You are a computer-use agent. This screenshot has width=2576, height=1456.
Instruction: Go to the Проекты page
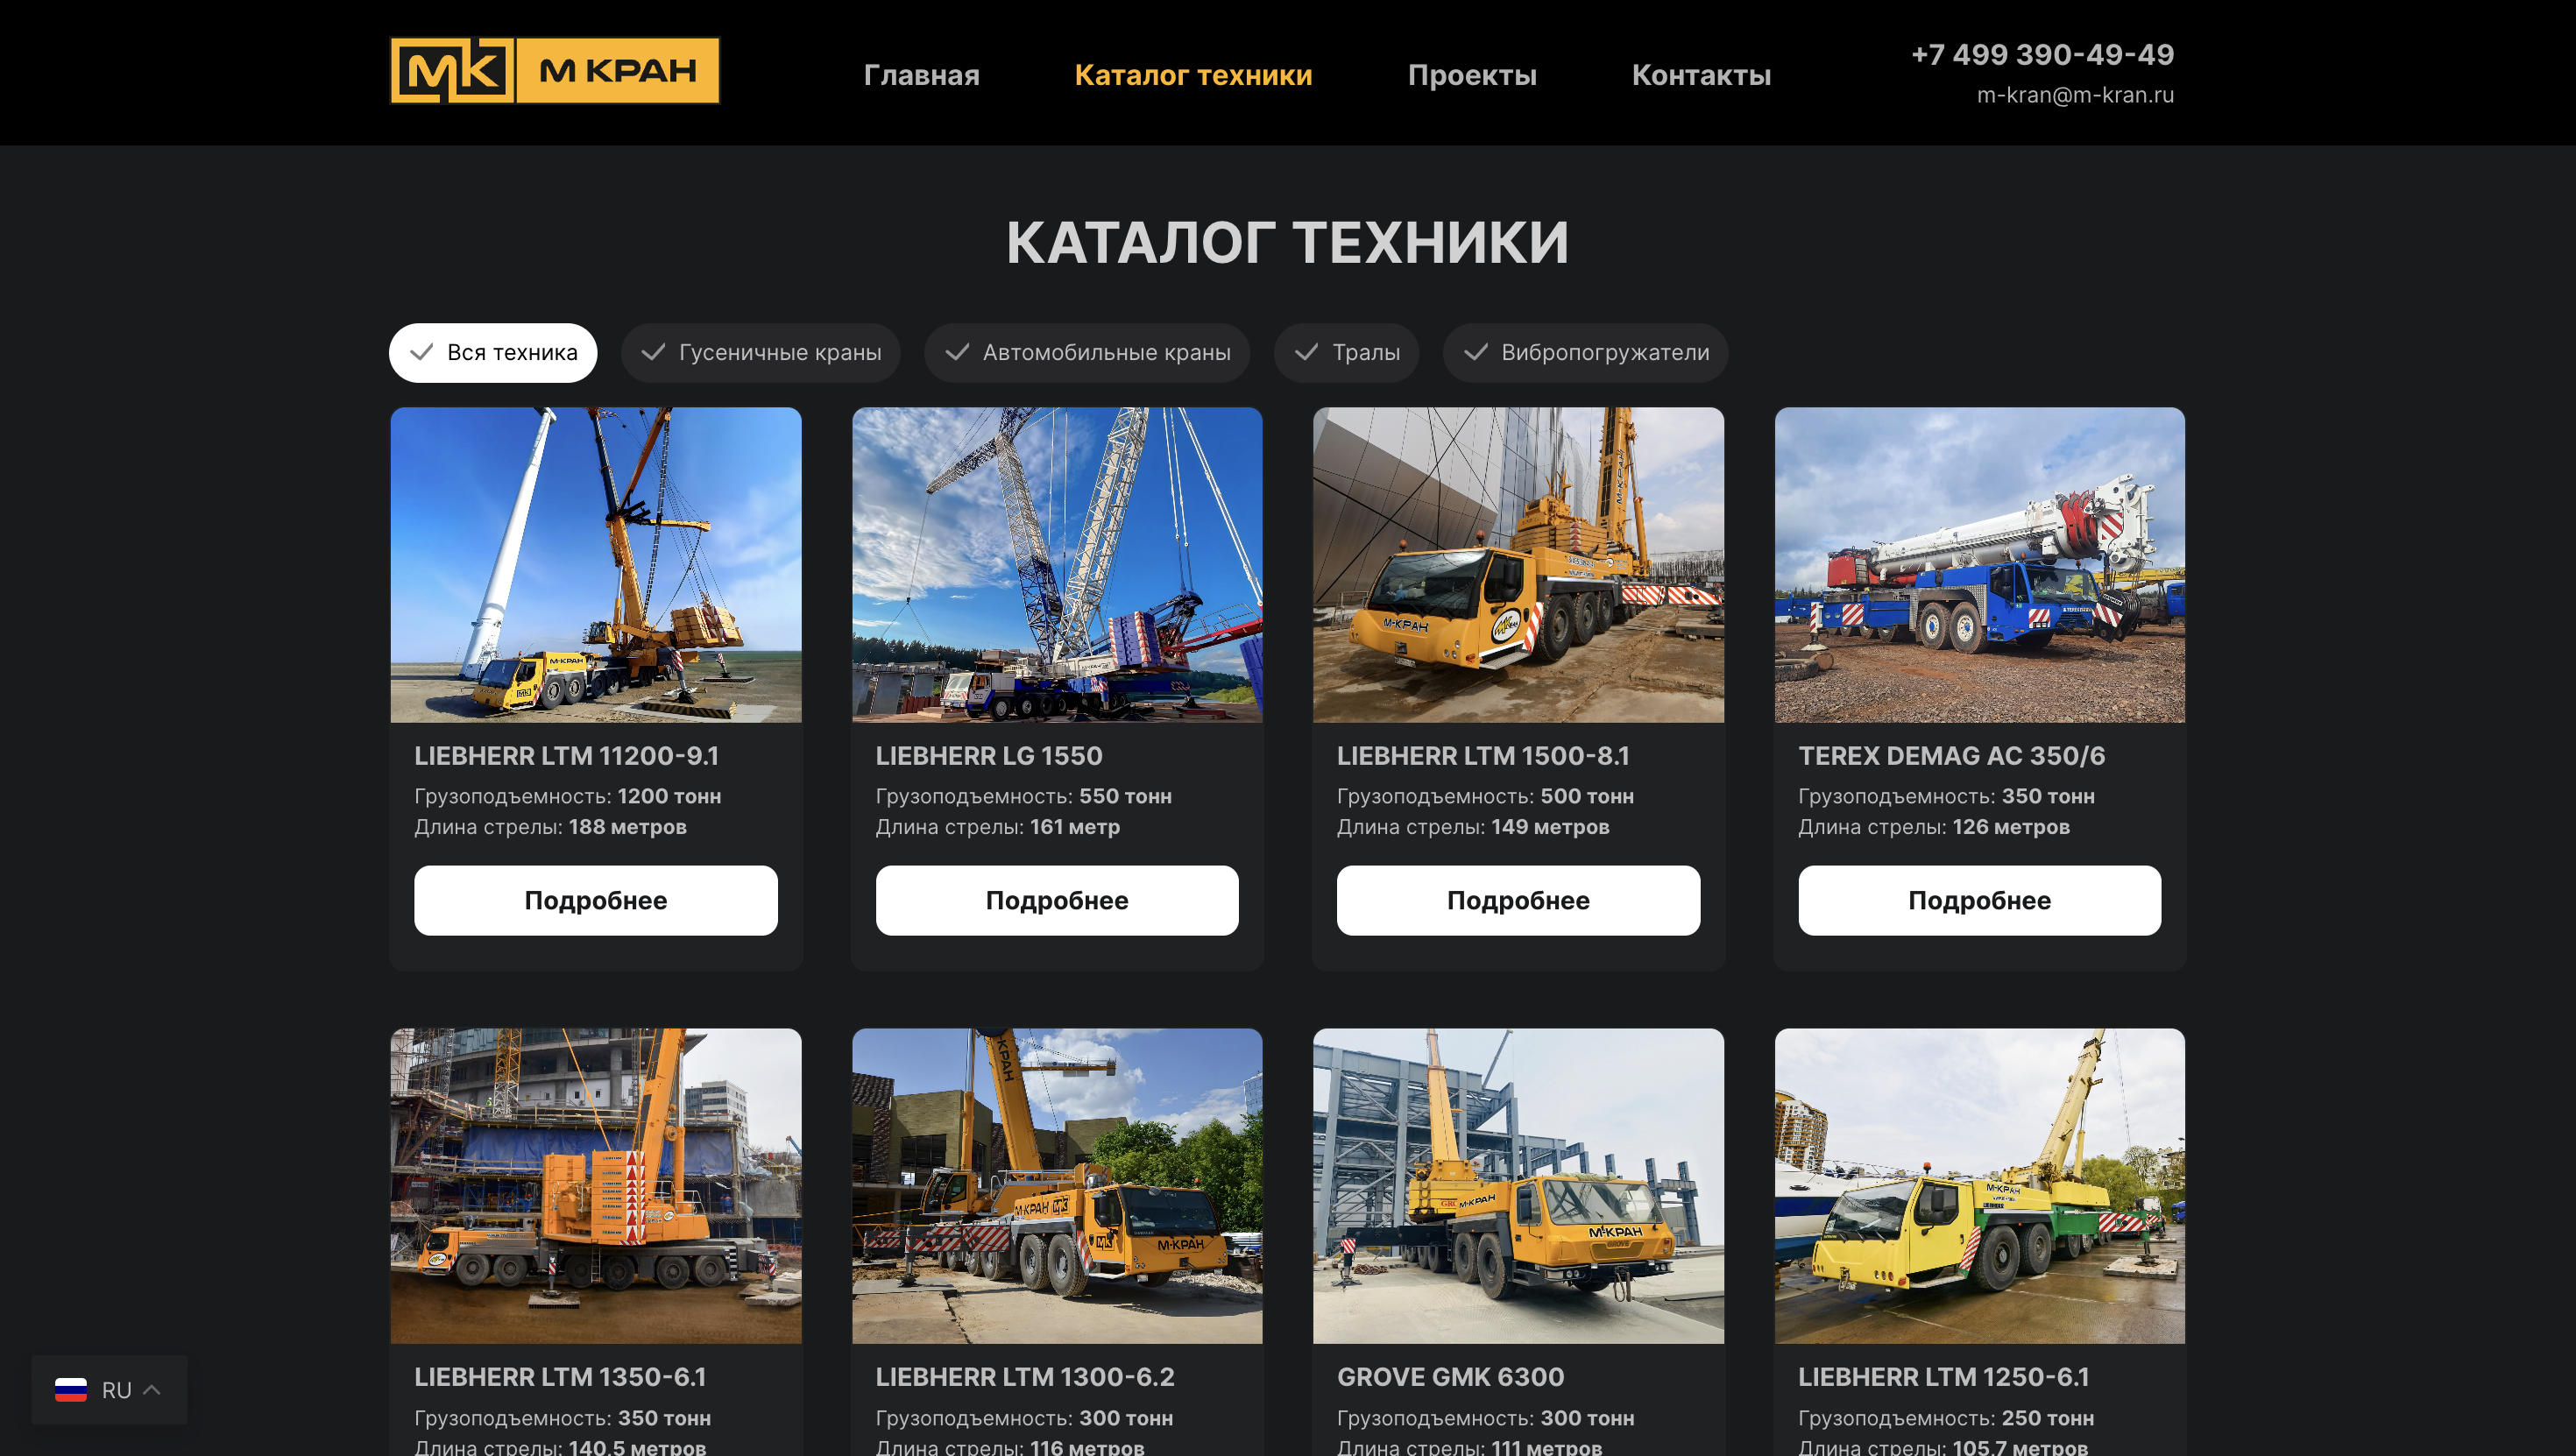1472,75
